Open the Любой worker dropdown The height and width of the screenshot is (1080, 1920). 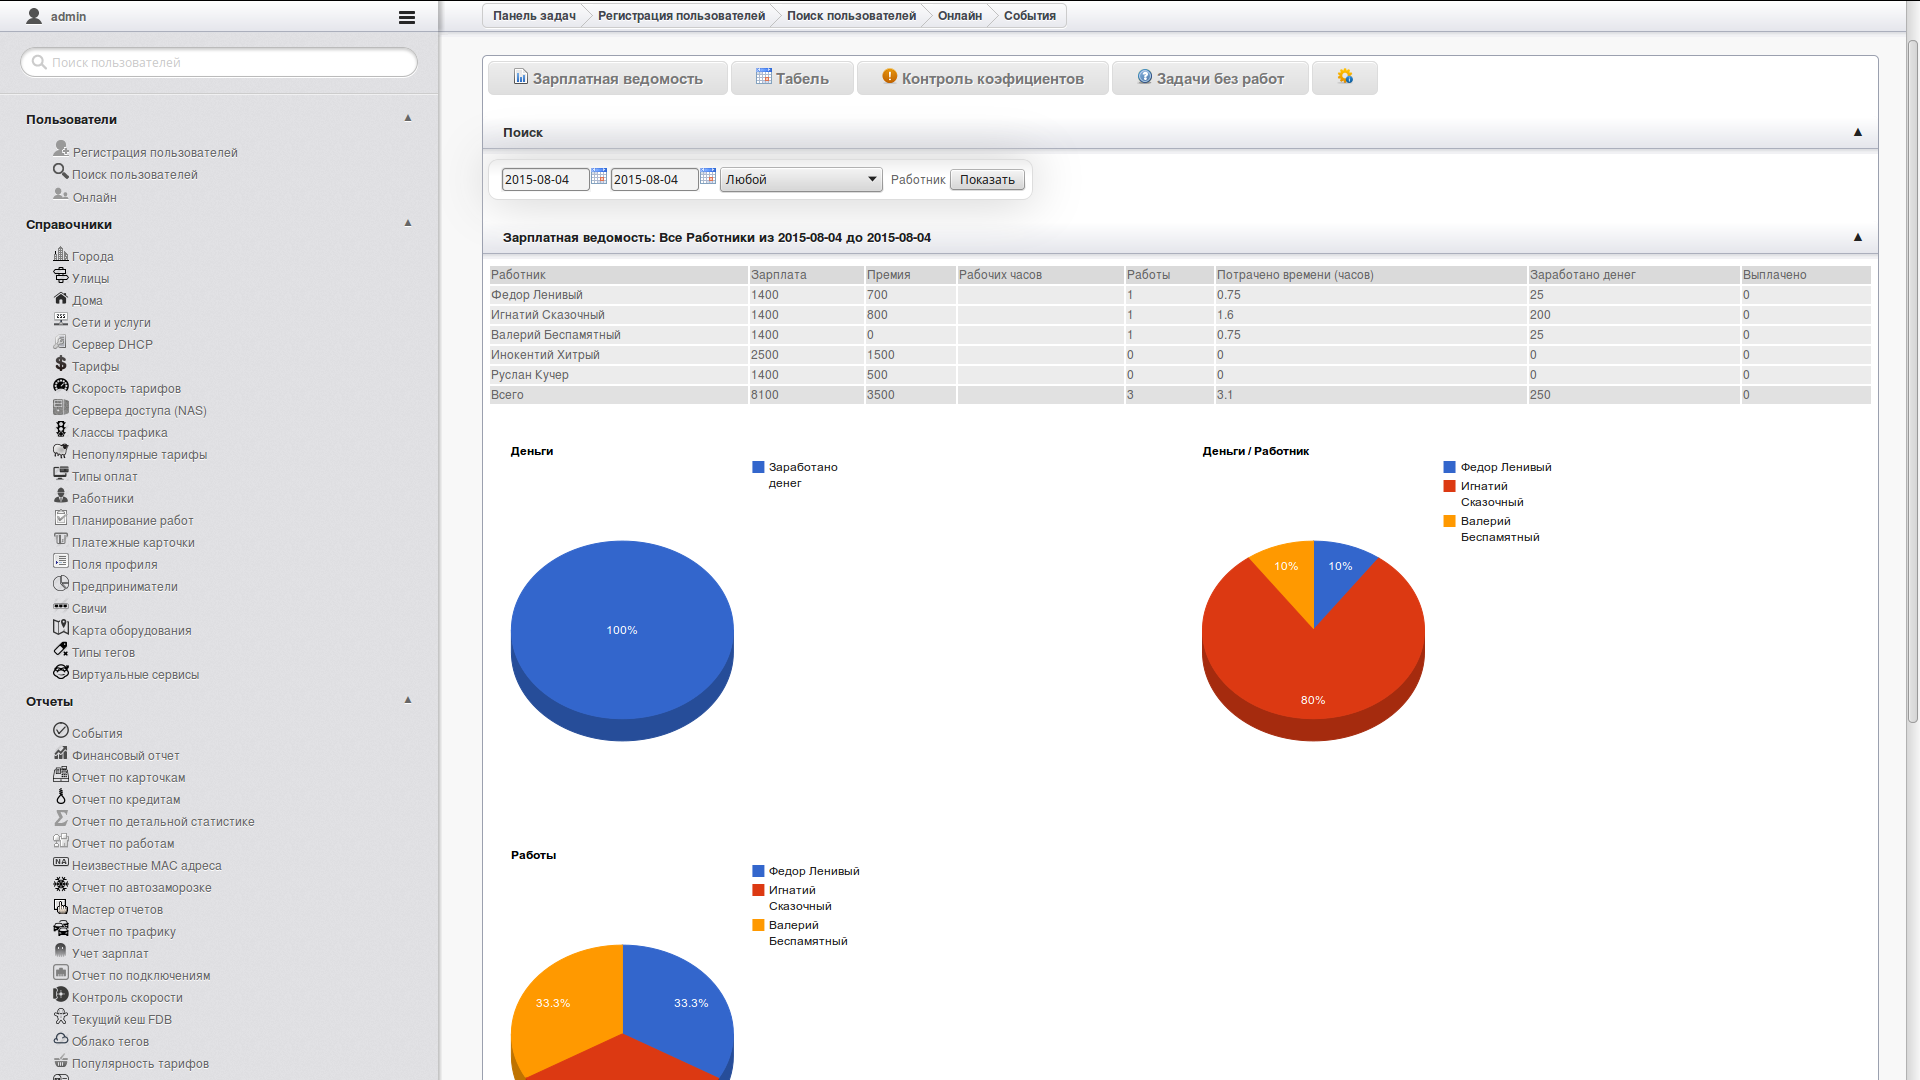[x=801, y=180]
